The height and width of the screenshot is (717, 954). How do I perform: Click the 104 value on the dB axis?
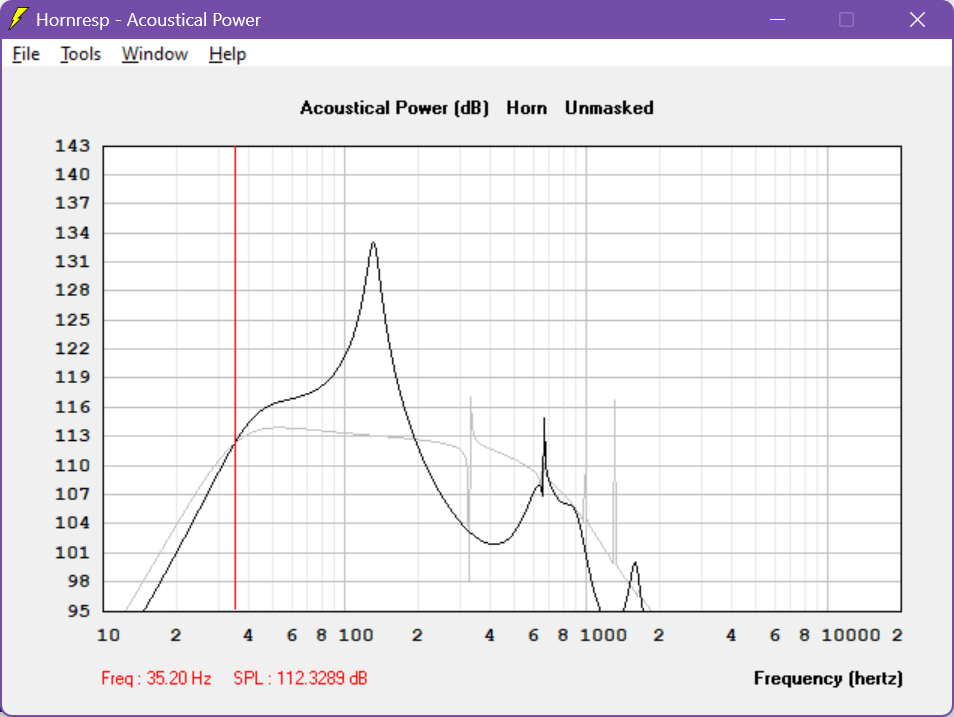72,523
